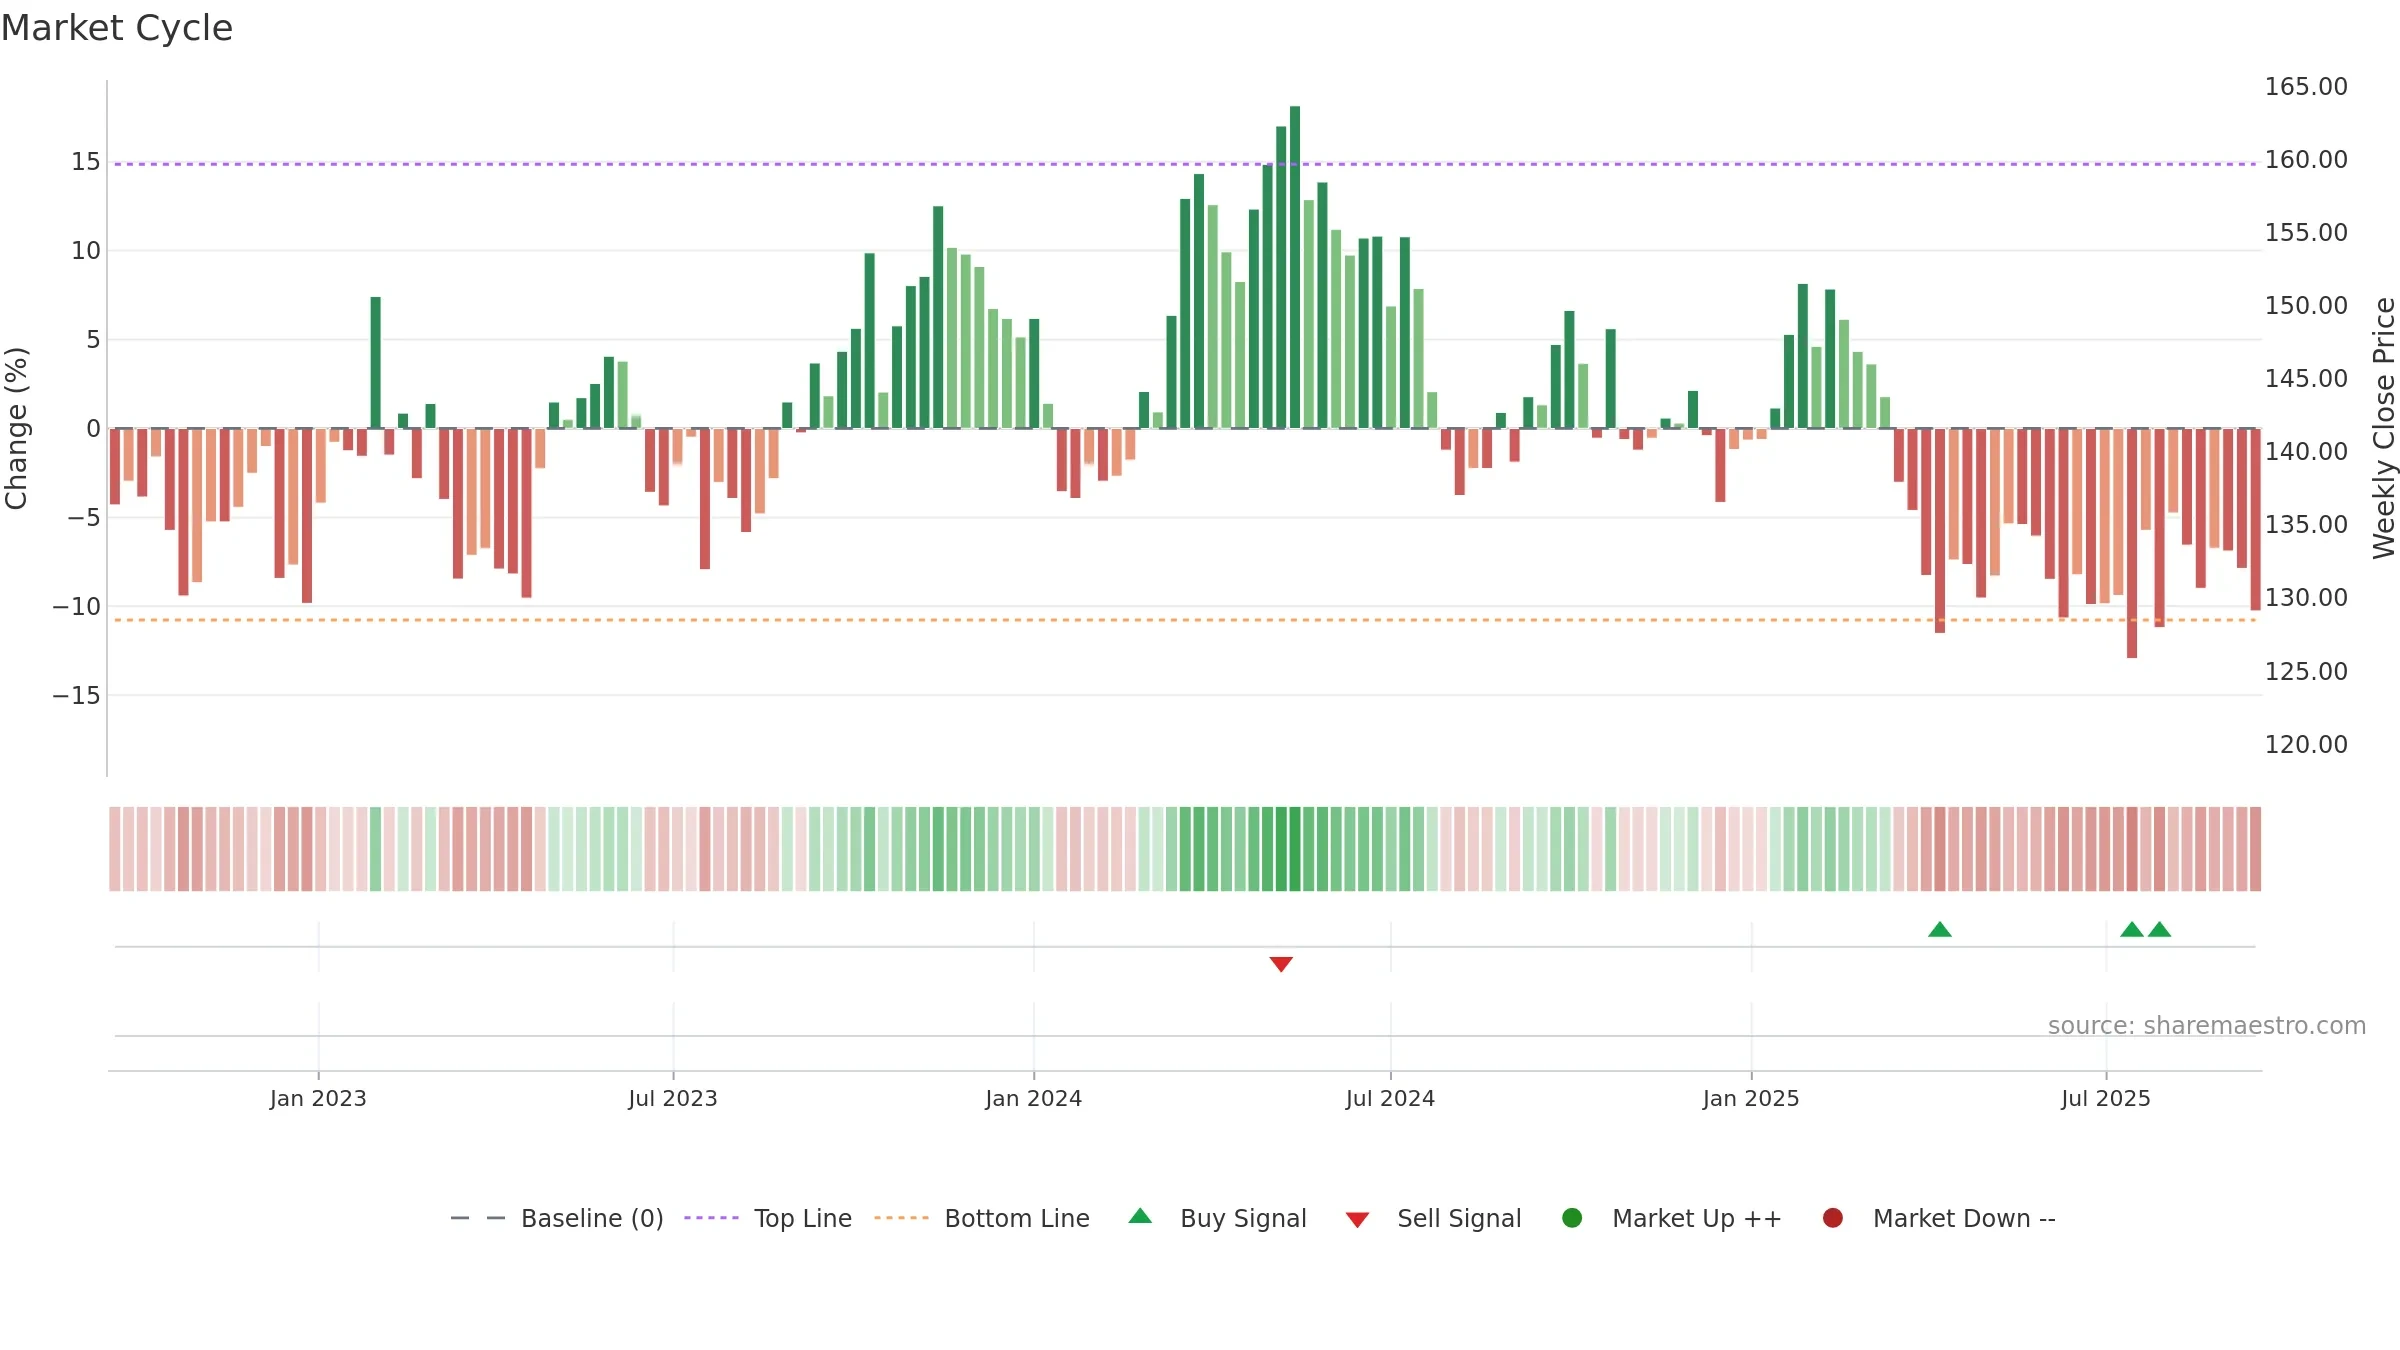Click the Jul 2023 x-axis label

673,1098
